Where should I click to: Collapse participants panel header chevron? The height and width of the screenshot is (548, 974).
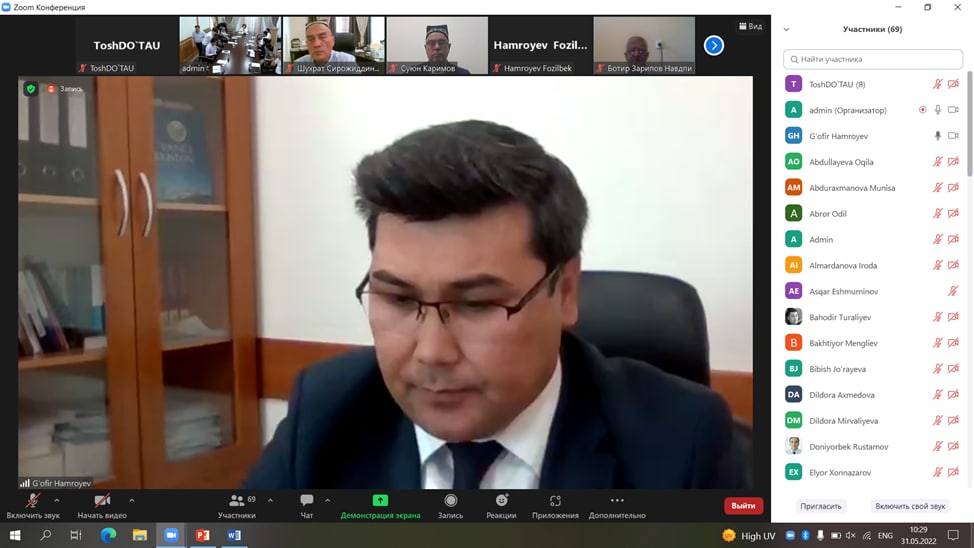[x=786, y=29]
